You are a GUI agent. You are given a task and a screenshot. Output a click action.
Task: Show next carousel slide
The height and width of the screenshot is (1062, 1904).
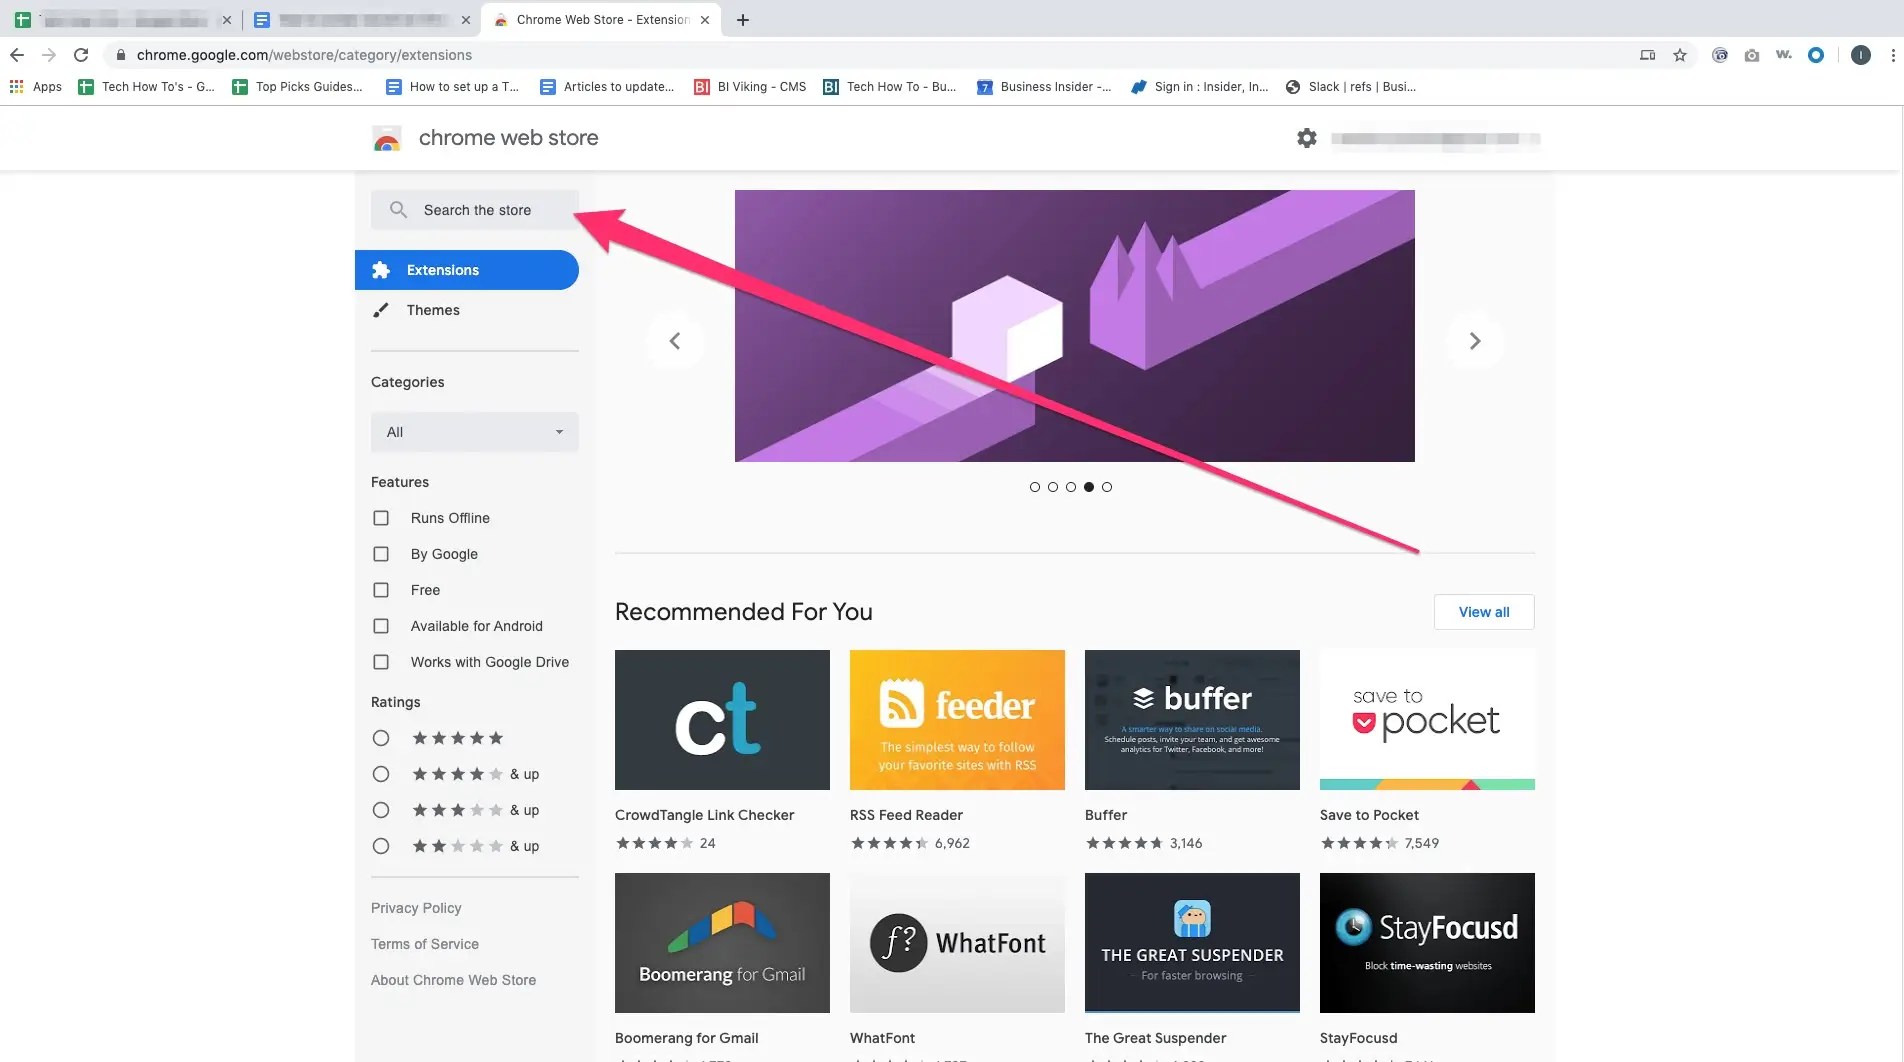(1474, 341)
